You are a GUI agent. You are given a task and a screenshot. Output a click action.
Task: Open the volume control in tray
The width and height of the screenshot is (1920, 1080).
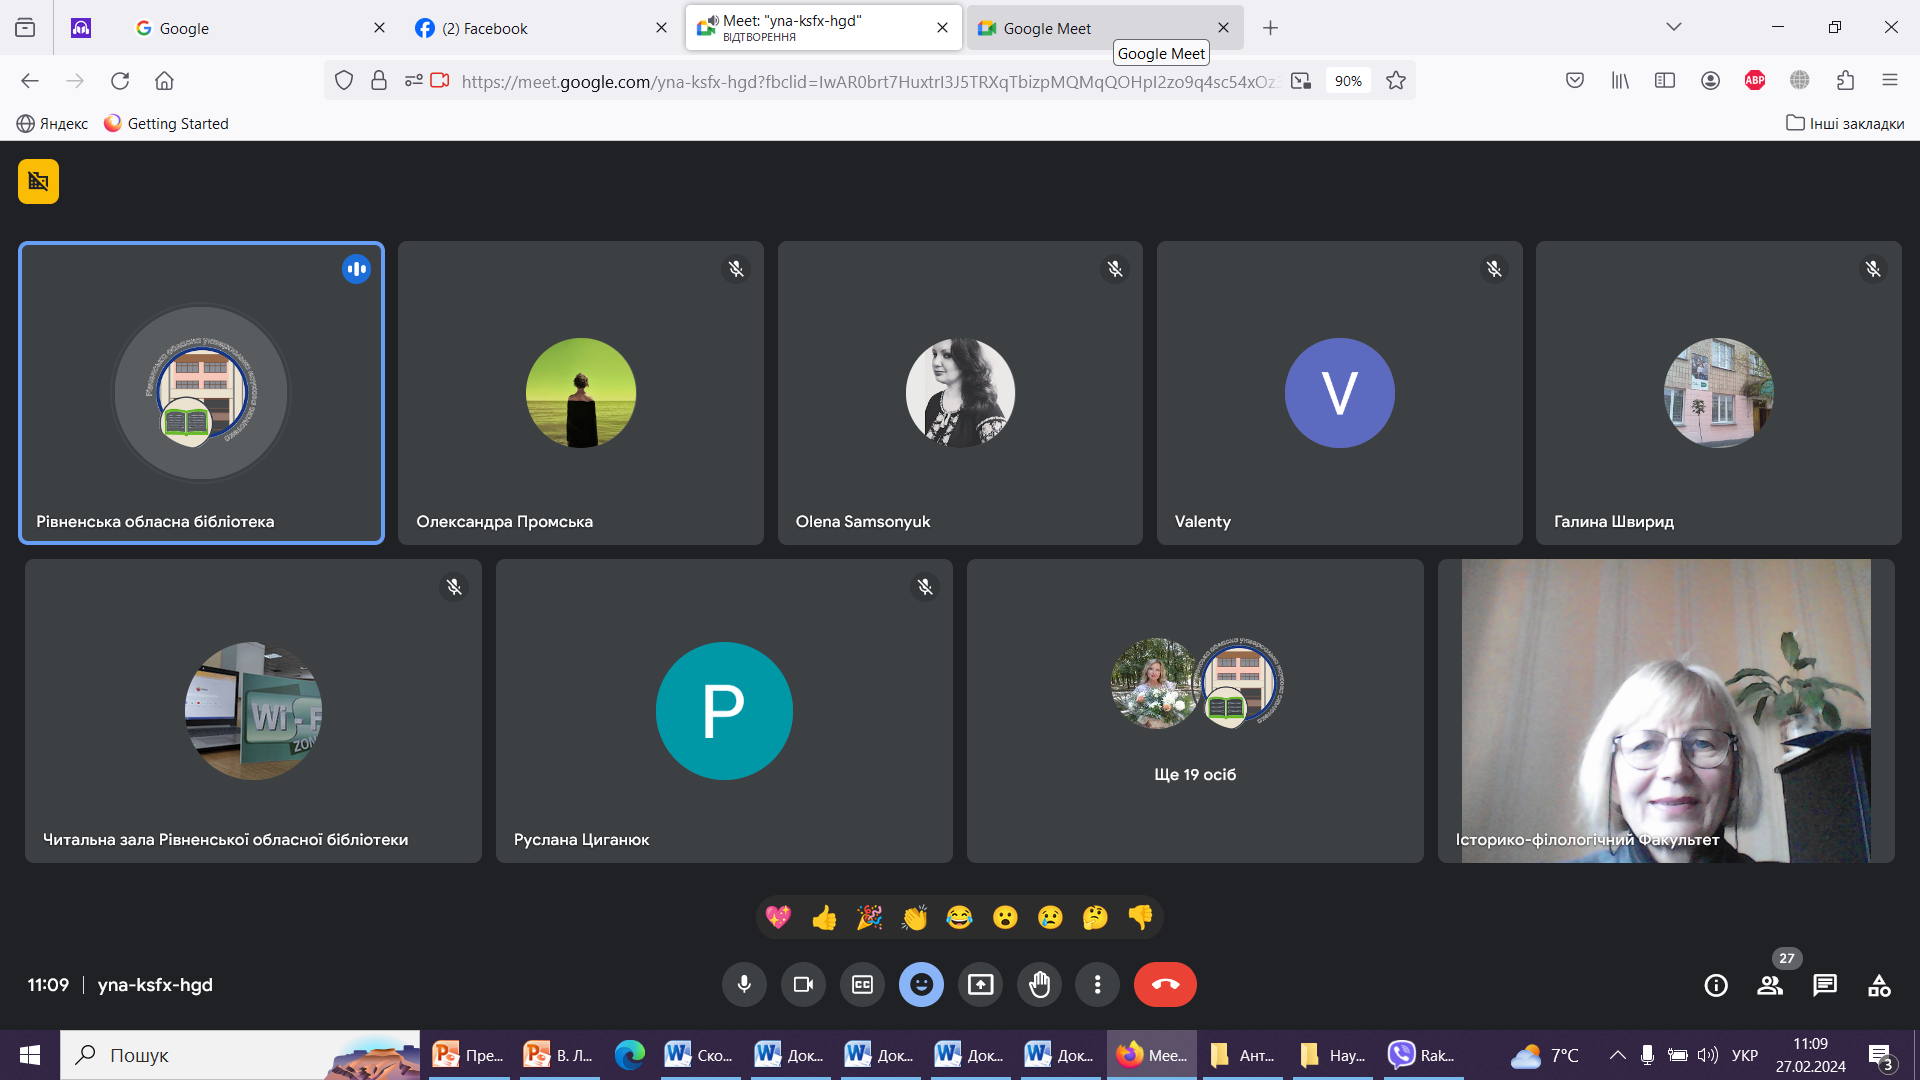coord(1708,1055)
